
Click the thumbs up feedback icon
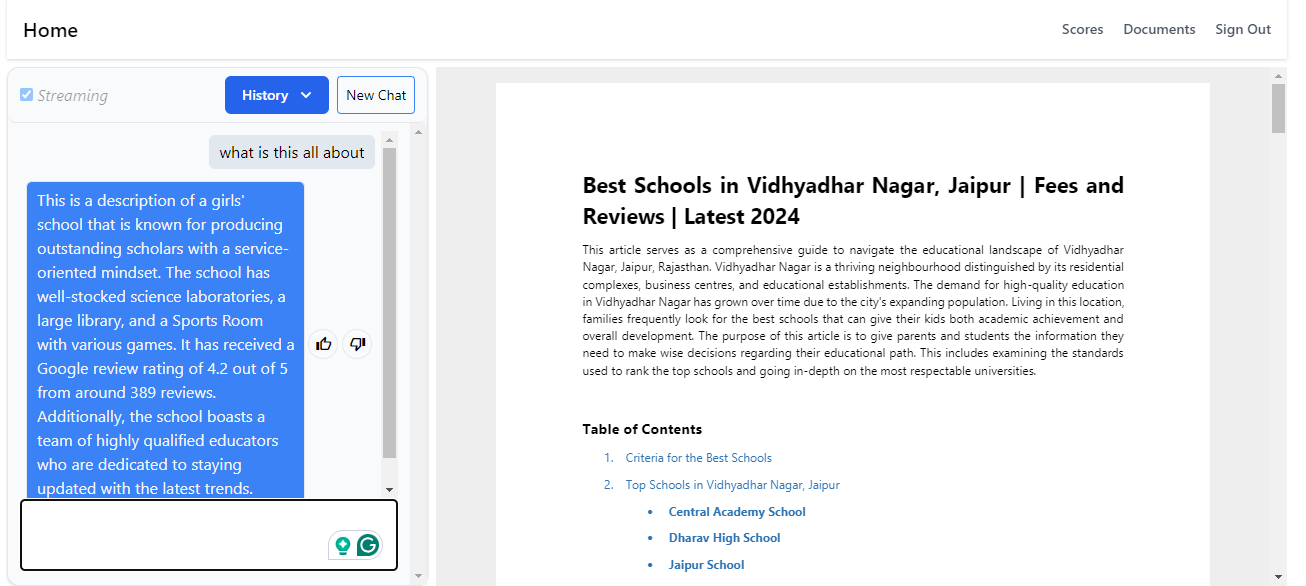pos(323,344)
